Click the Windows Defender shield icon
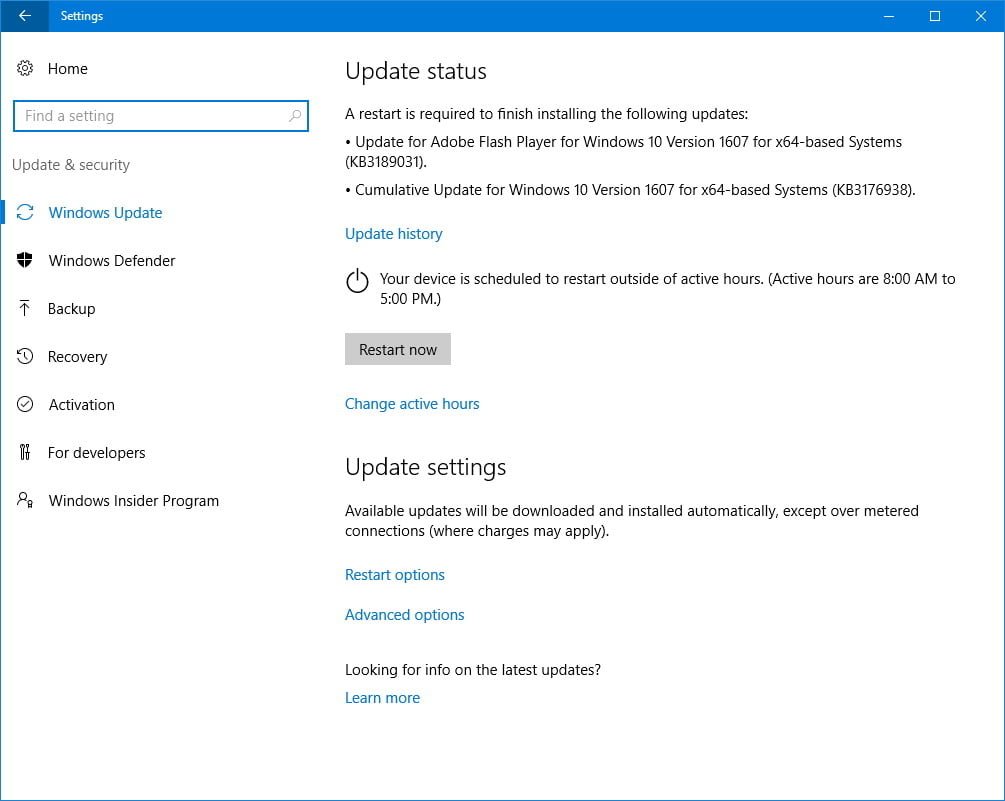 (25, 261)
